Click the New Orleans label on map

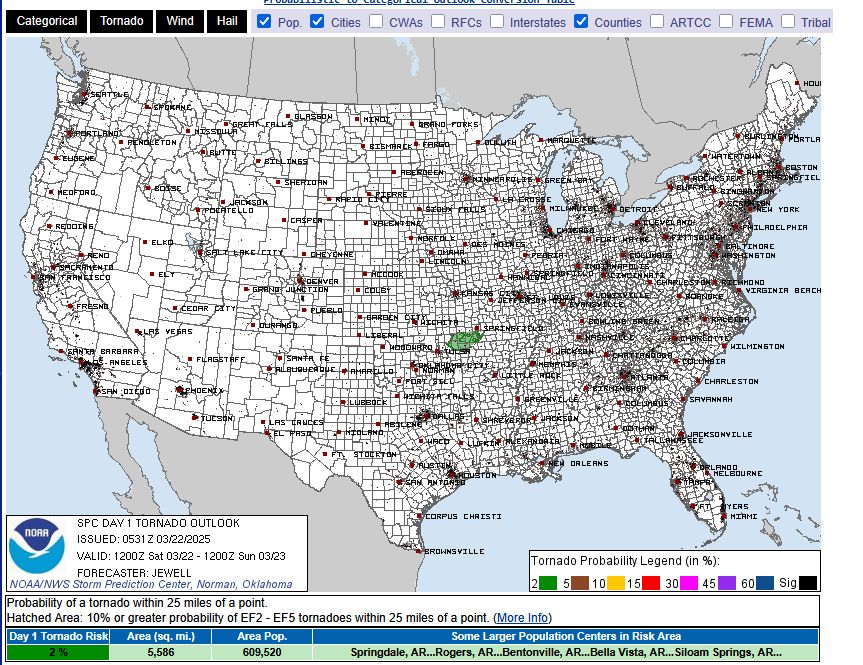(578, 464)
